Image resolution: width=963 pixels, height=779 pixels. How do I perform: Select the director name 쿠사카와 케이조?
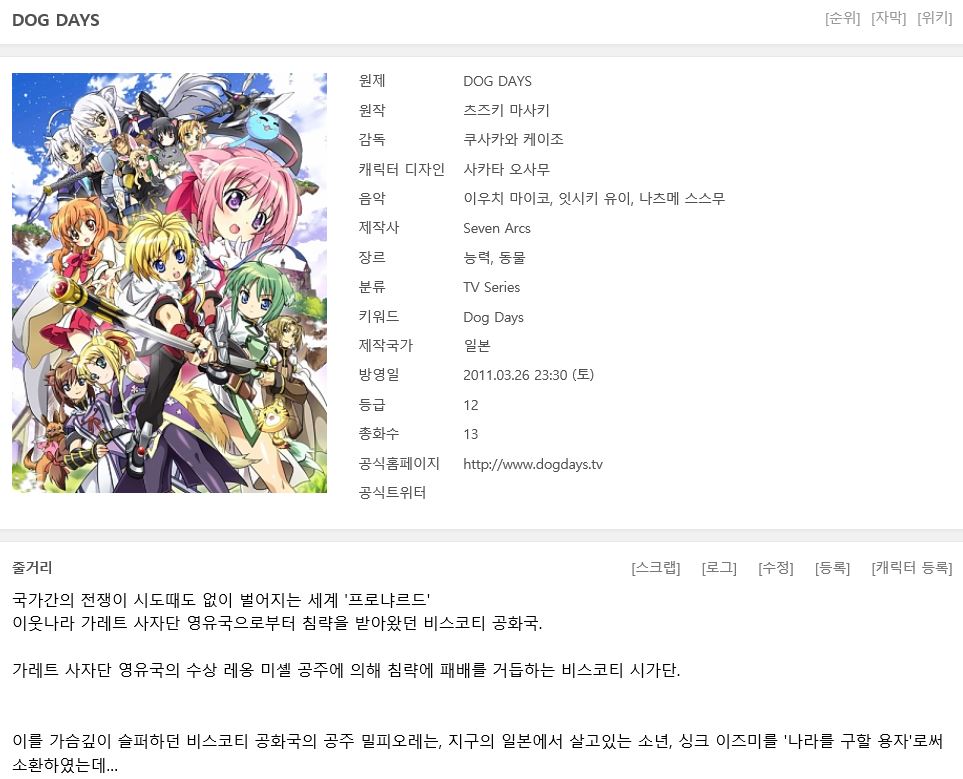point(513,139)
